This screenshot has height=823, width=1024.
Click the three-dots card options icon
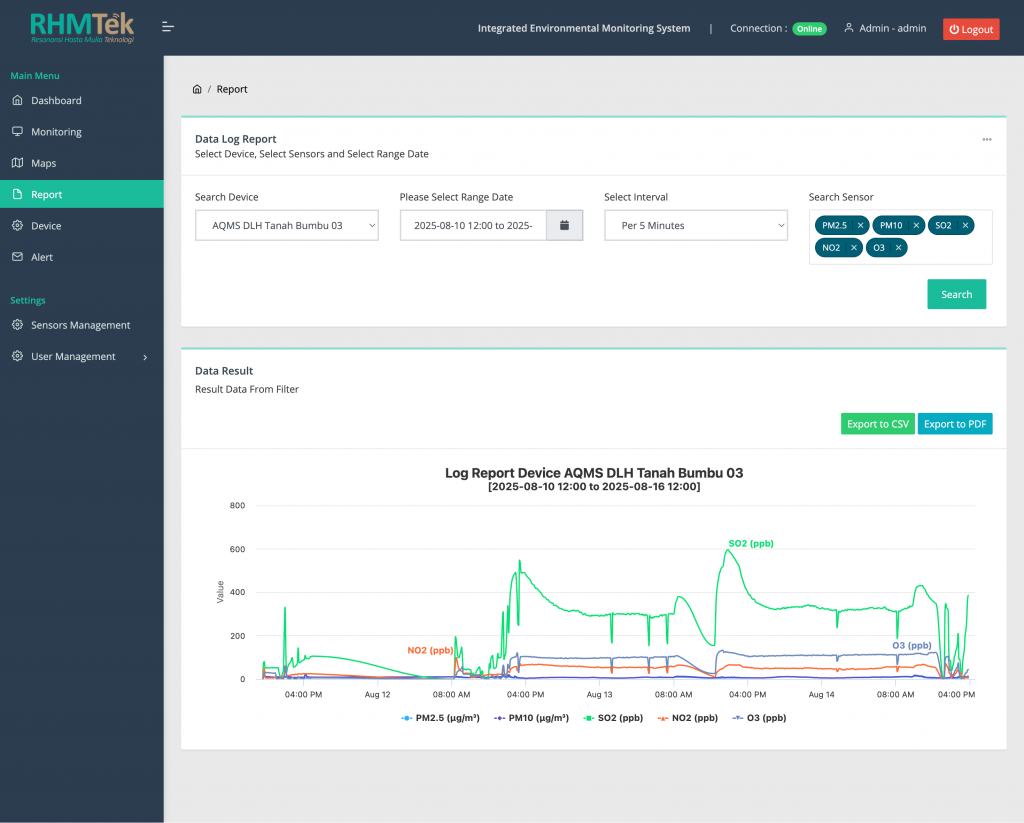pyautogui.click(x=987, y=140)
